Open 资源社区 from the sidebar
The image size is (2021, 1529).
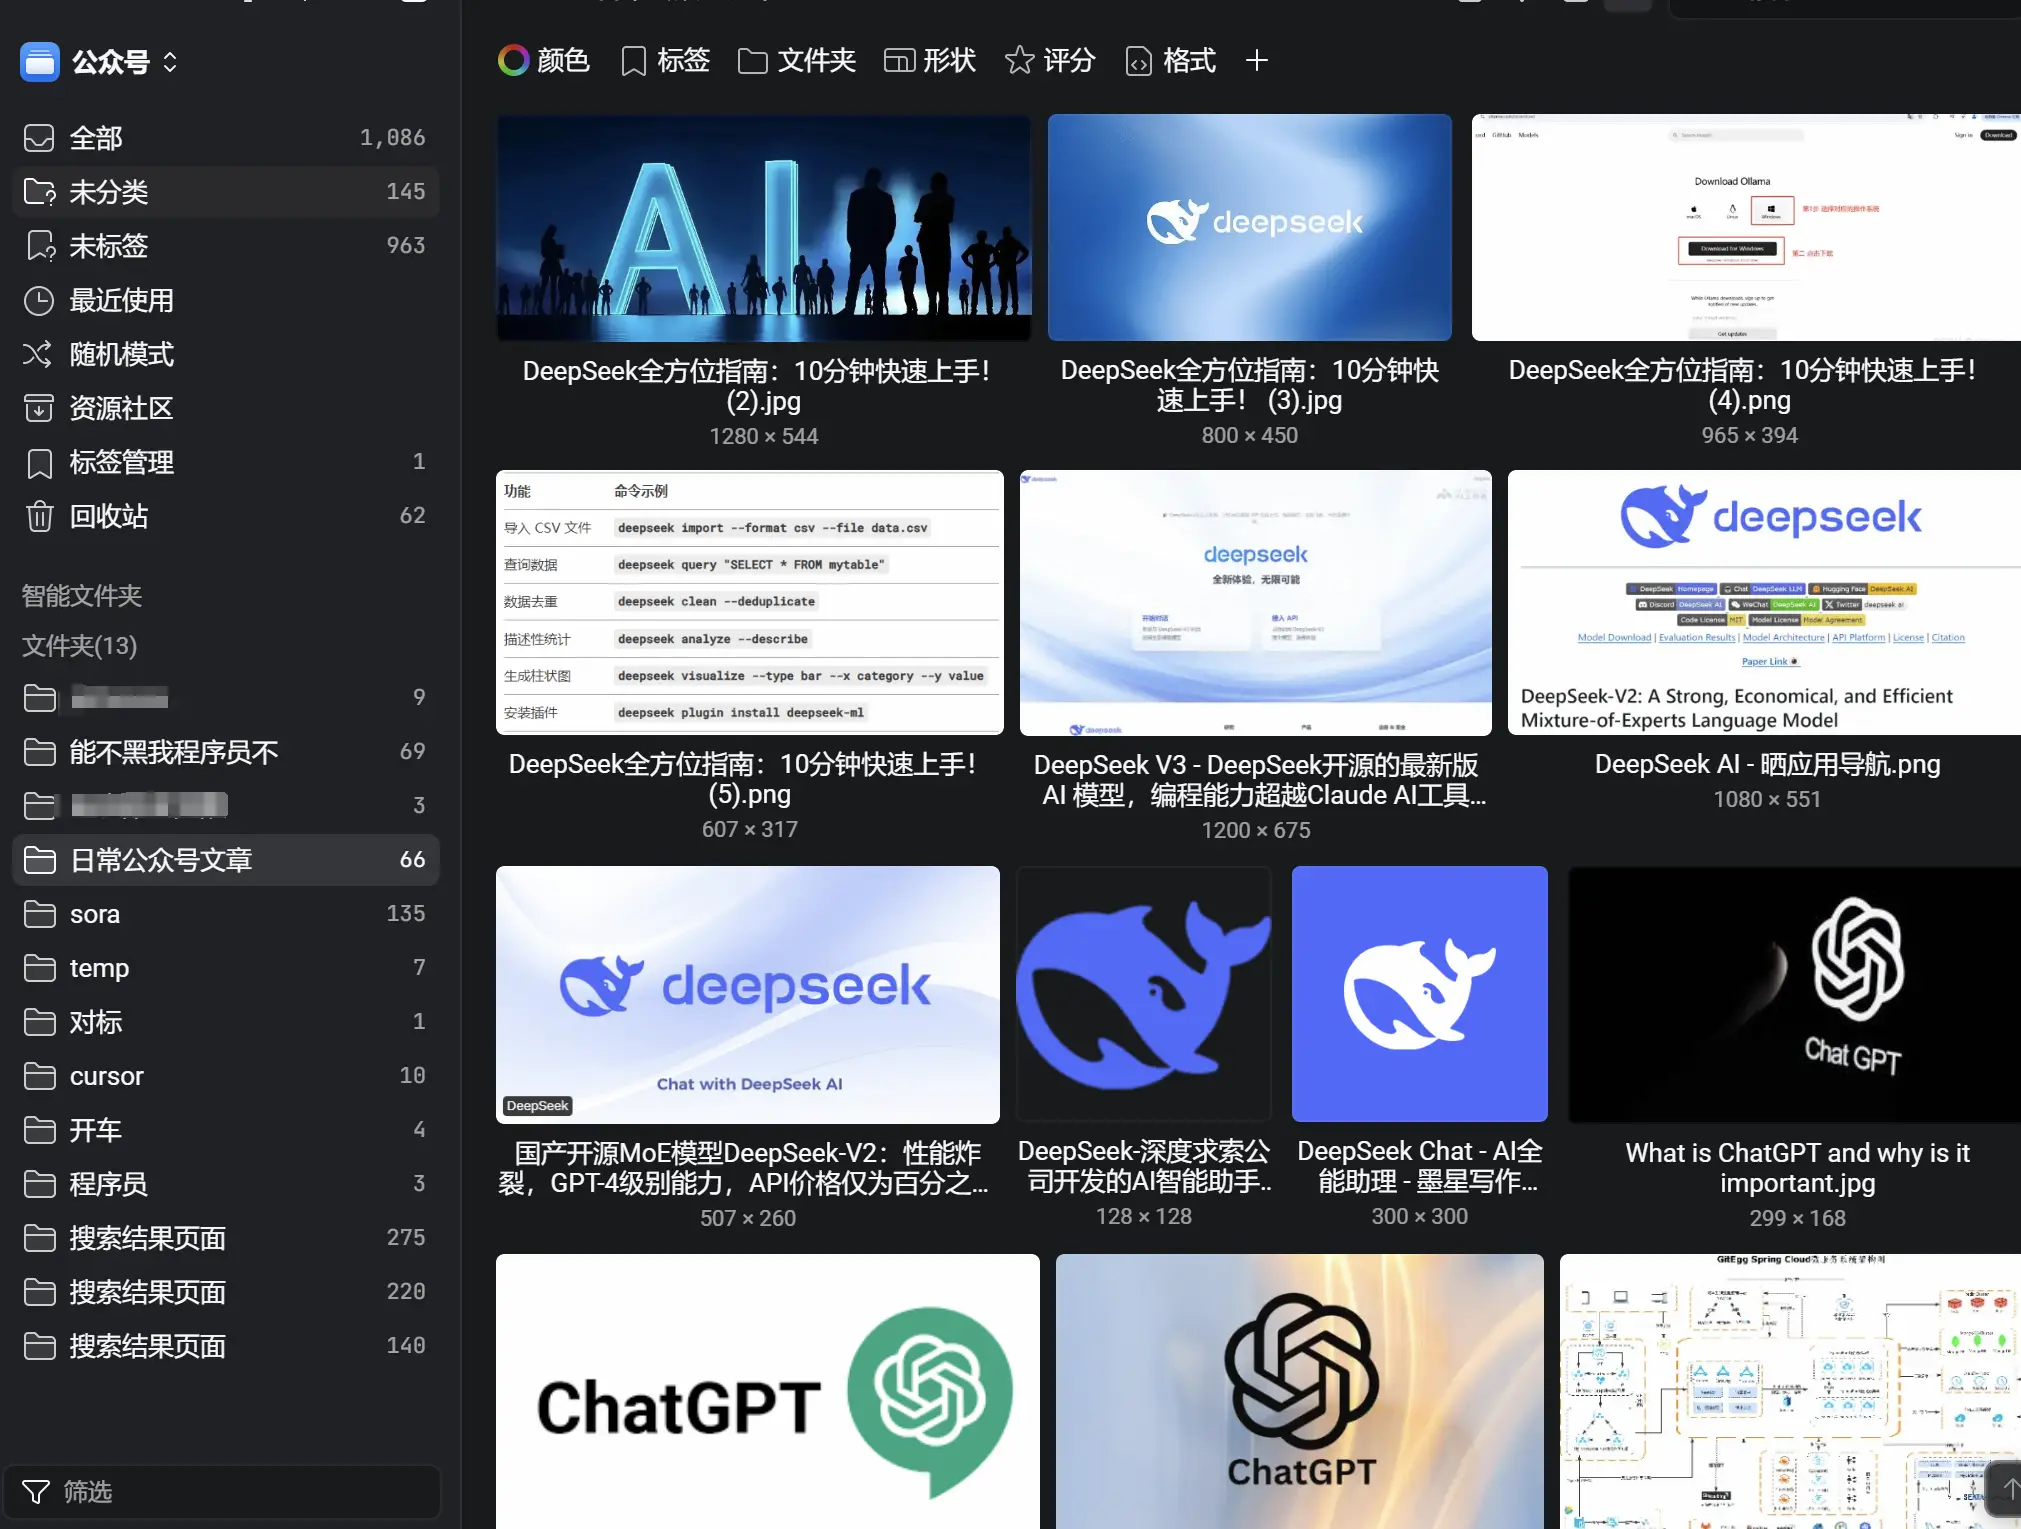click(225, 408)
